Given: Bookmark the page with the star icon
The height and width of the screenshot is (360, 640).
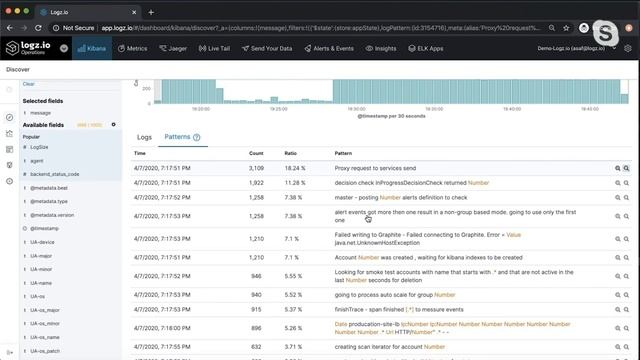Looking at the screenshot, I should coord(566,28).
